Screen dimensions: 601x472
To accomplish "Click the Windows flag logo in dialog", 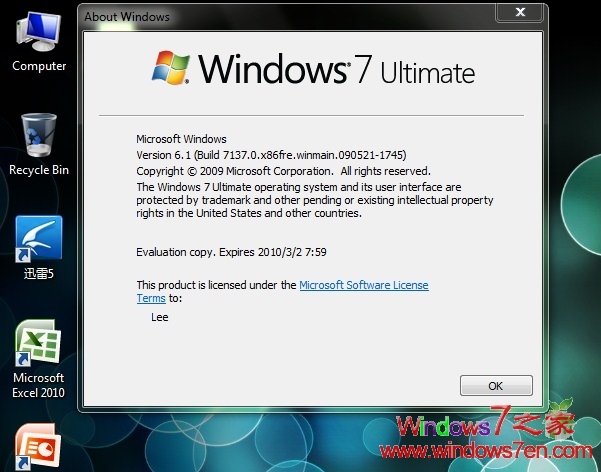I will tap(171, 67).
